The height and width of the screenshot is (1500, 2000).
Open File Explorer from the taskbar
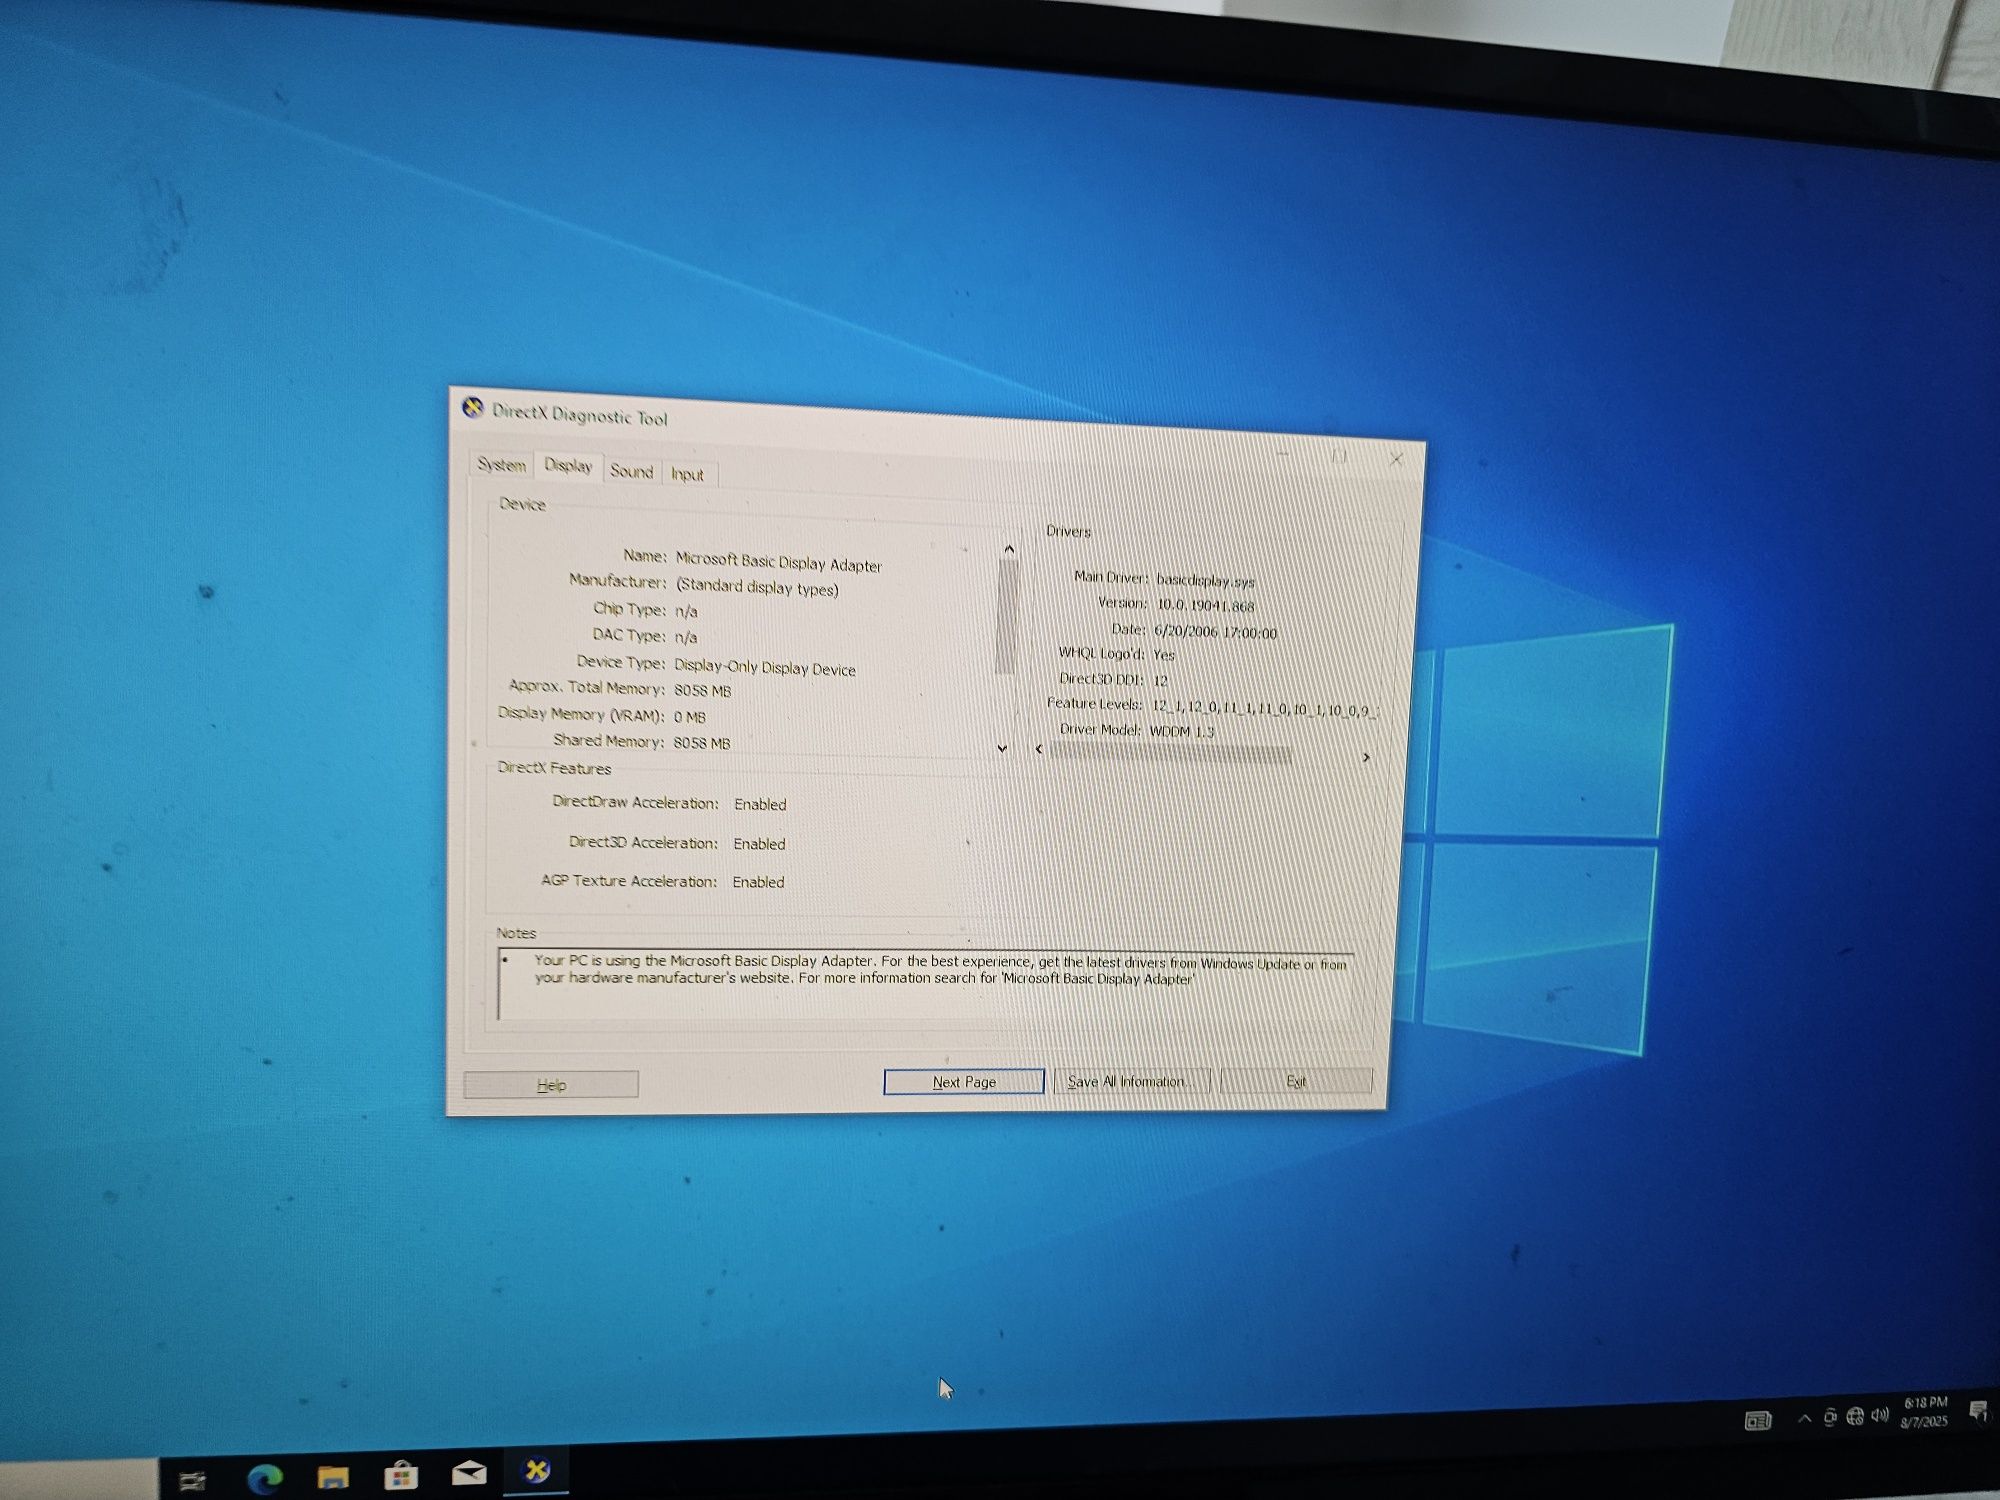[x=333, y=1476]
